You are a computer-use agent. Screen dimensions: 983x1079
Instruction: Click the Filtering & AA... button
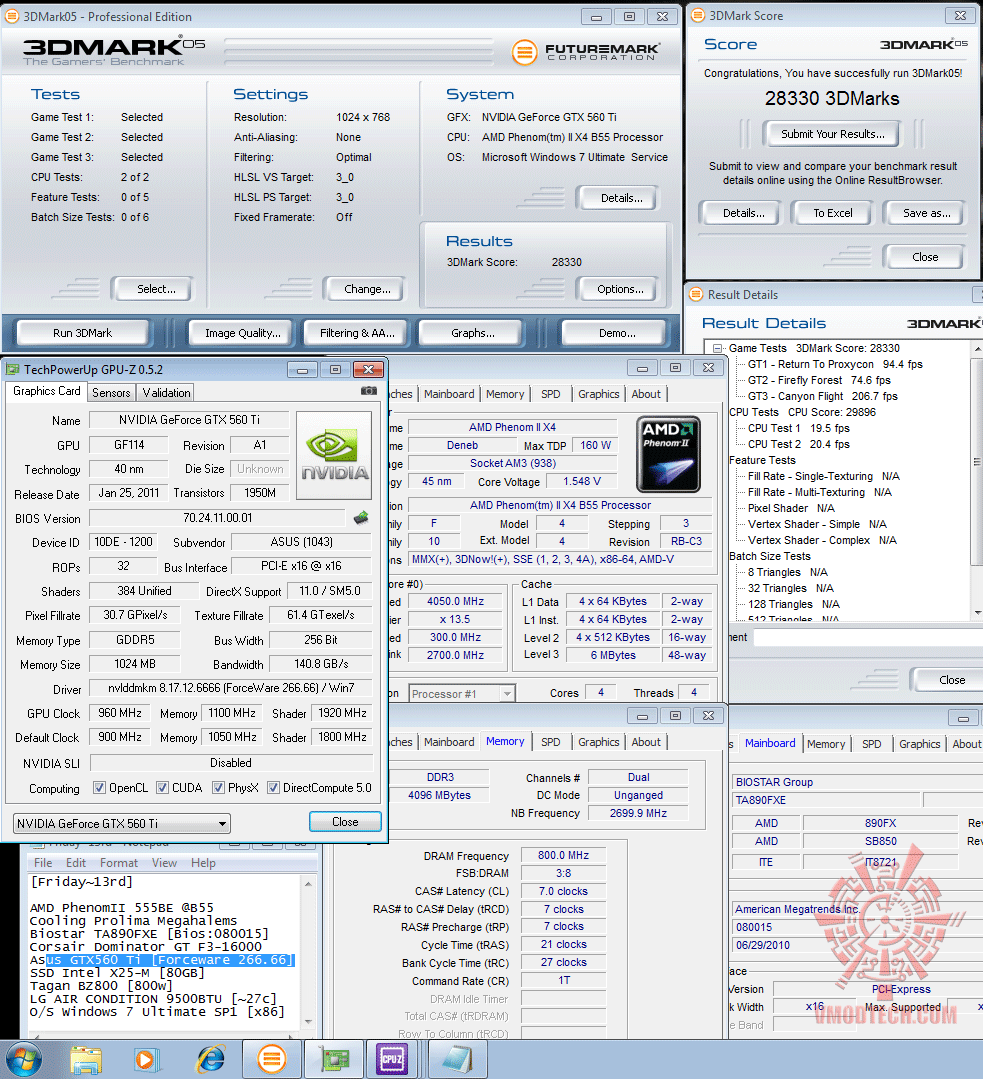357,333
